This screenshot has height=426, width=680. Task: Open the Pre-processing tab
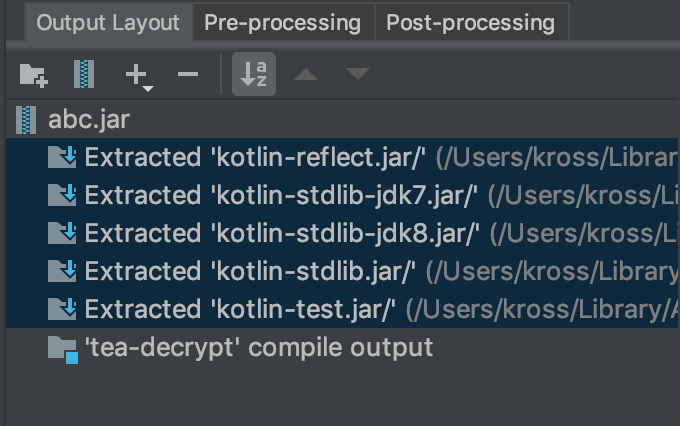click(x=282, y=22)
